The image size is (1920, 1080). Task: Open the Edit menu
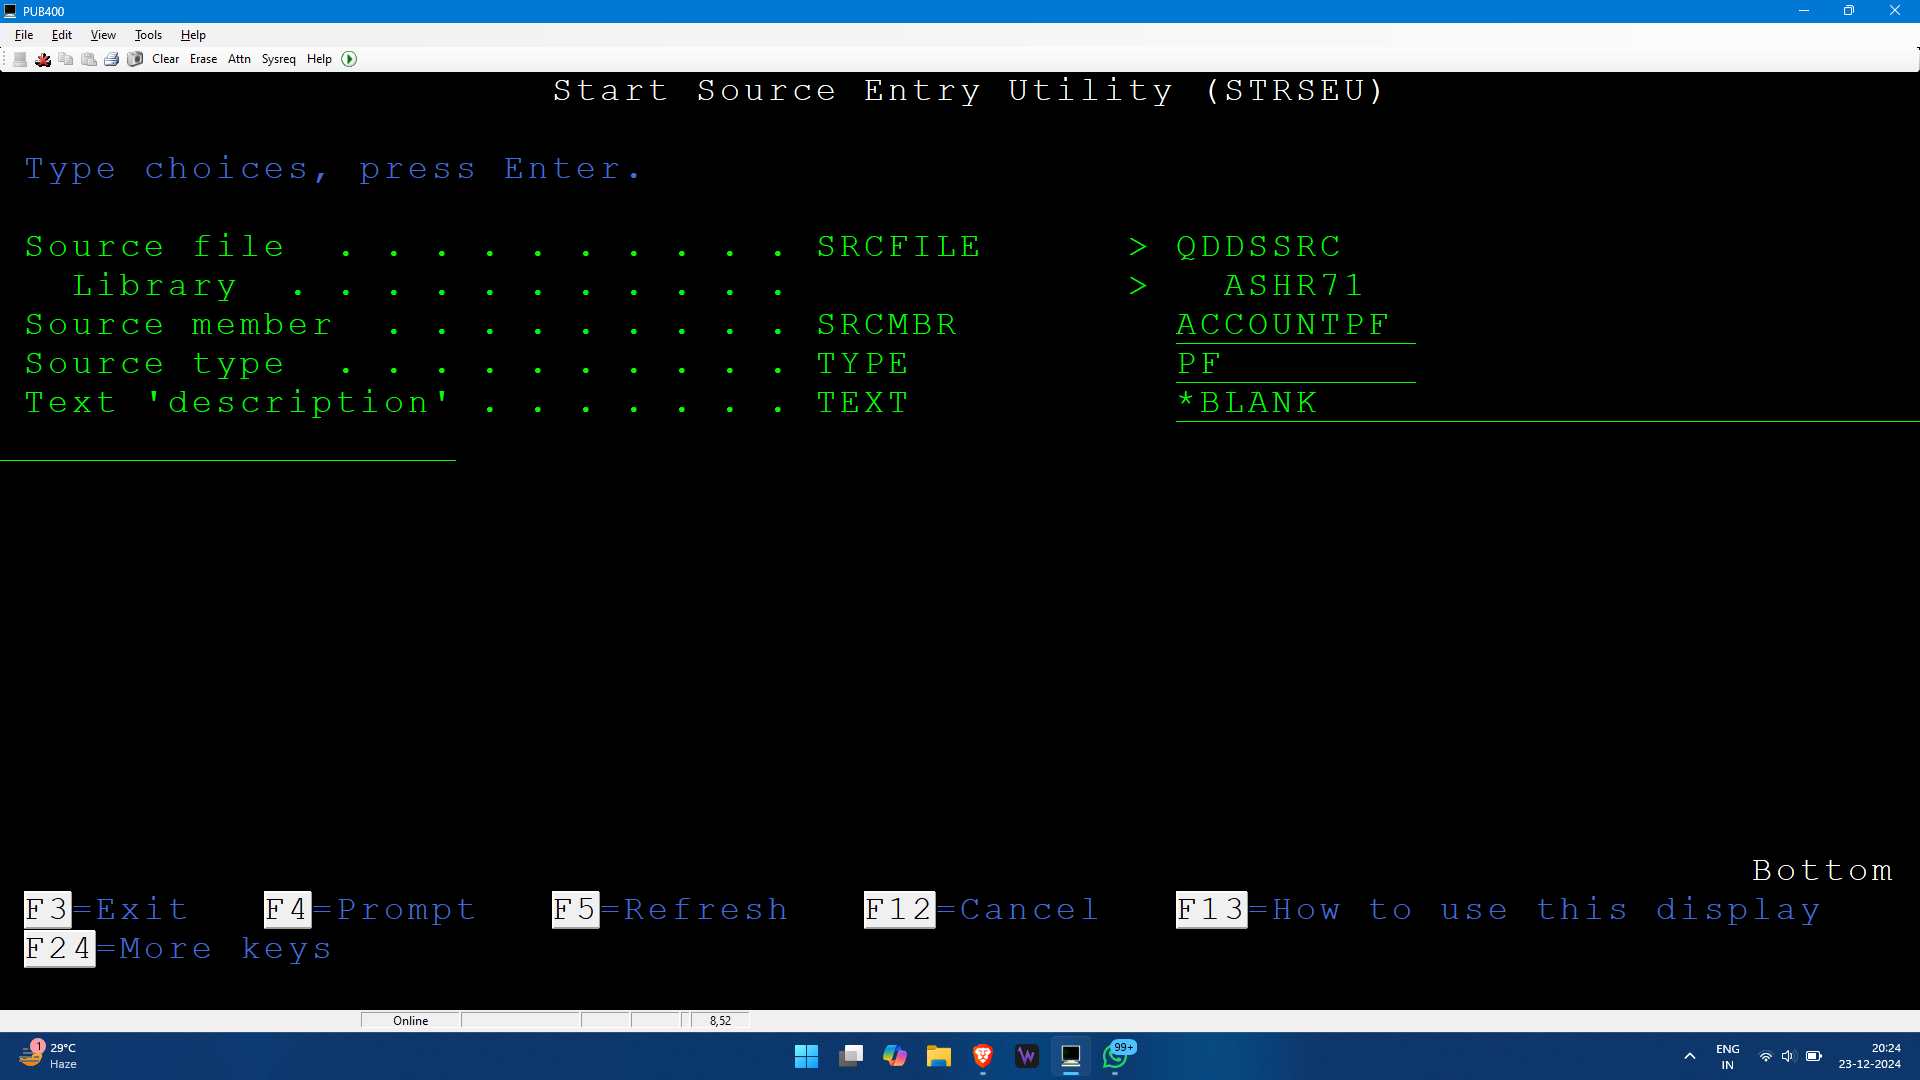tap(62, 35)
